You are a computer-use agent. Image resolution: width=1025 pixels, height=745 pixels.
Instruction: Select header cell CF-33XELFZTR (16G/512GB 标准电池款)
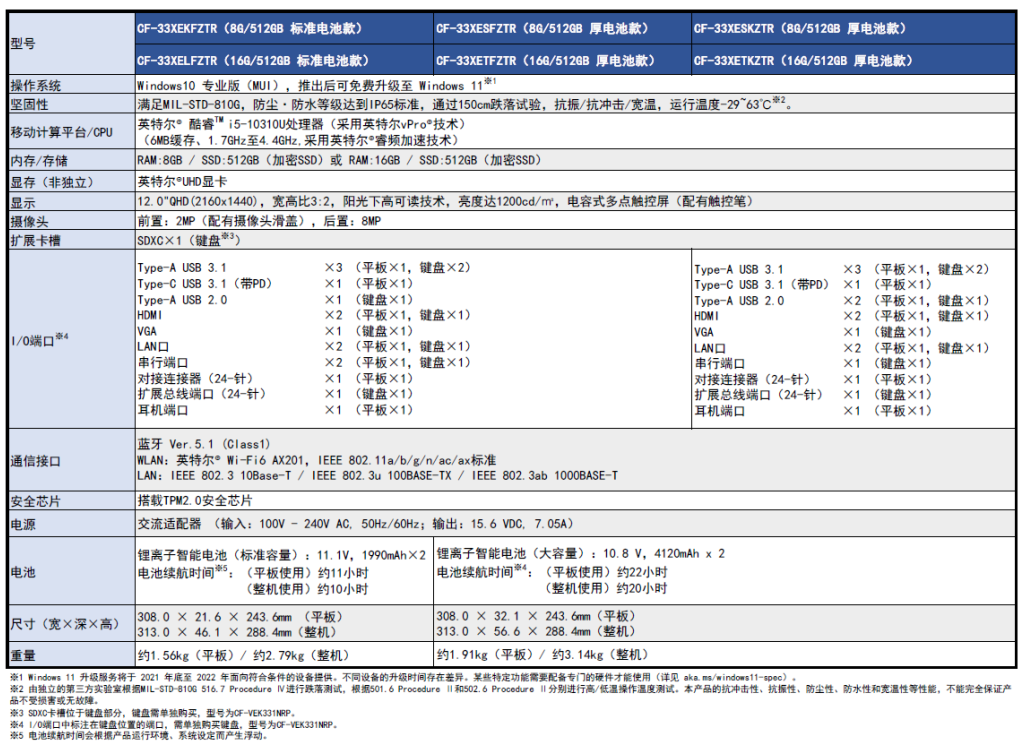coord(284,60)
